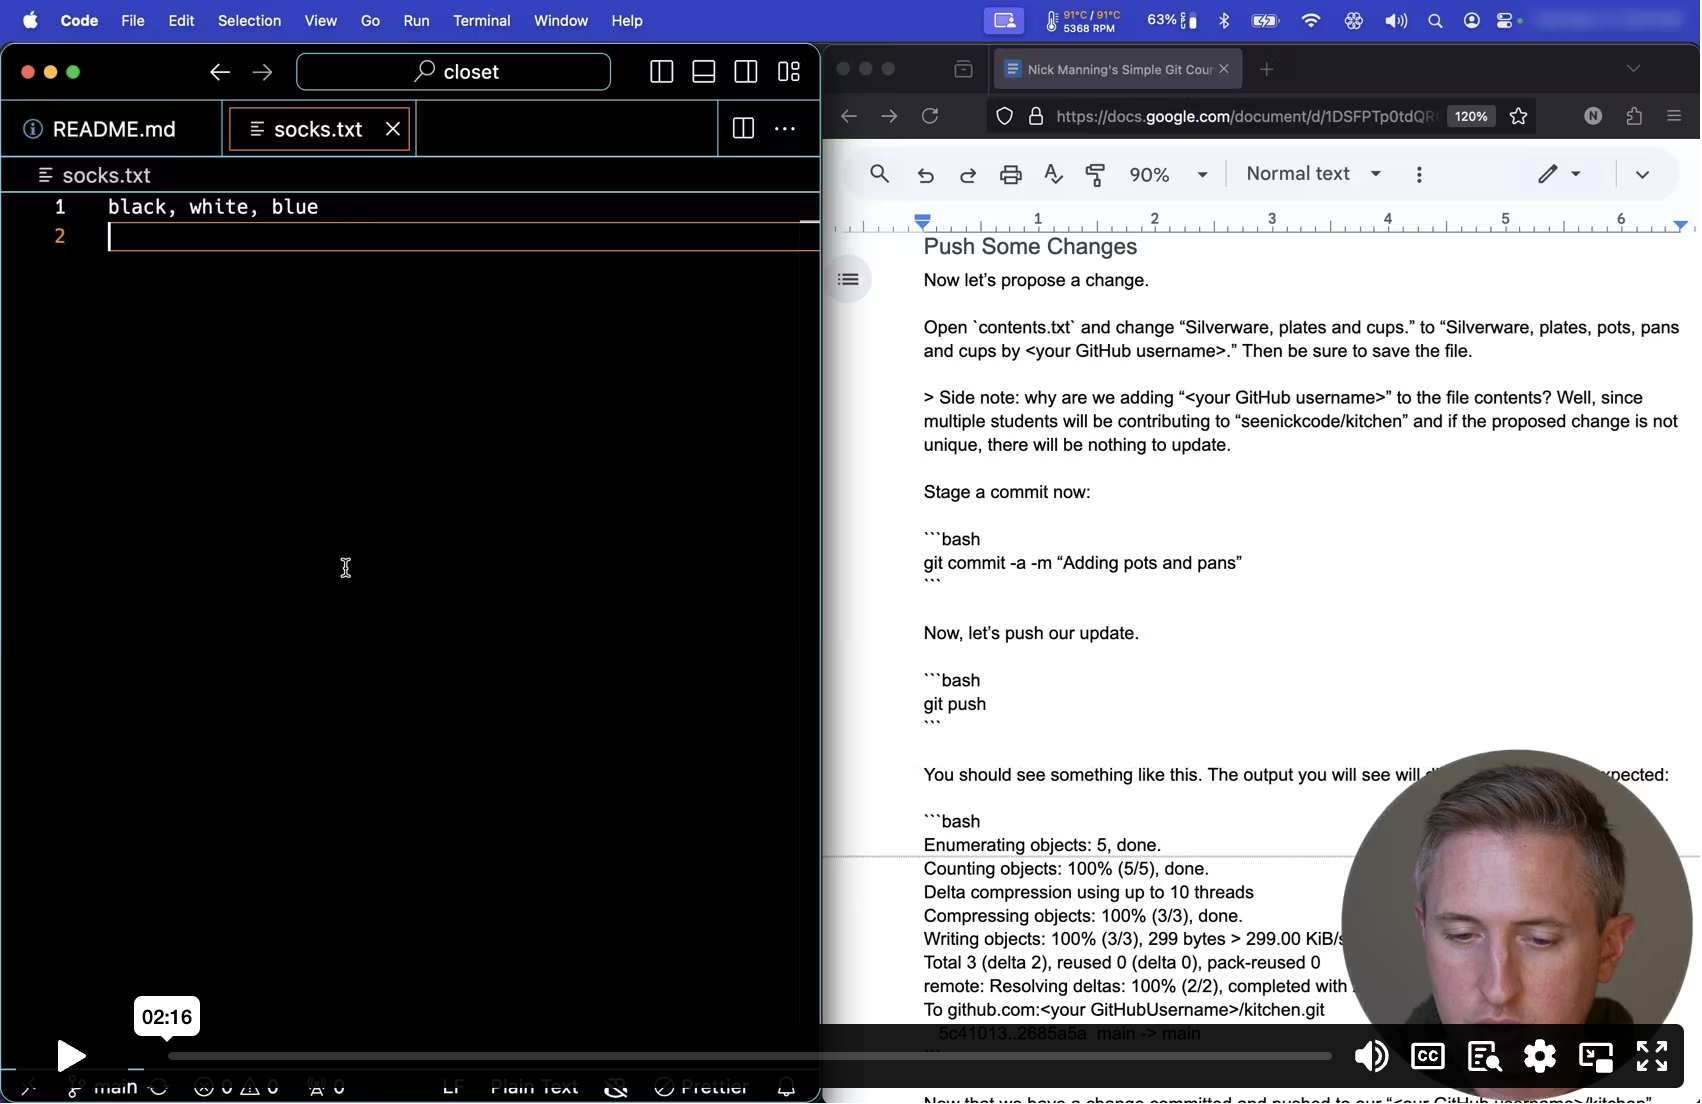1702x1104 pixels.
Task: Open the Terminal menu
Action: (x=482, y=20)
